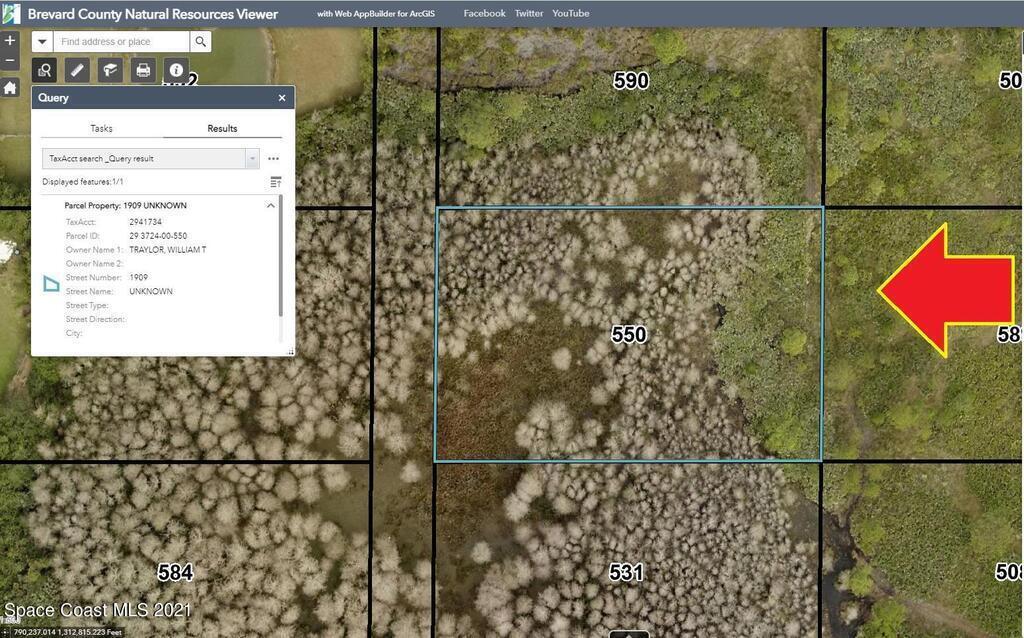Select the Measurement ruler tool

[x=77, y=70]
